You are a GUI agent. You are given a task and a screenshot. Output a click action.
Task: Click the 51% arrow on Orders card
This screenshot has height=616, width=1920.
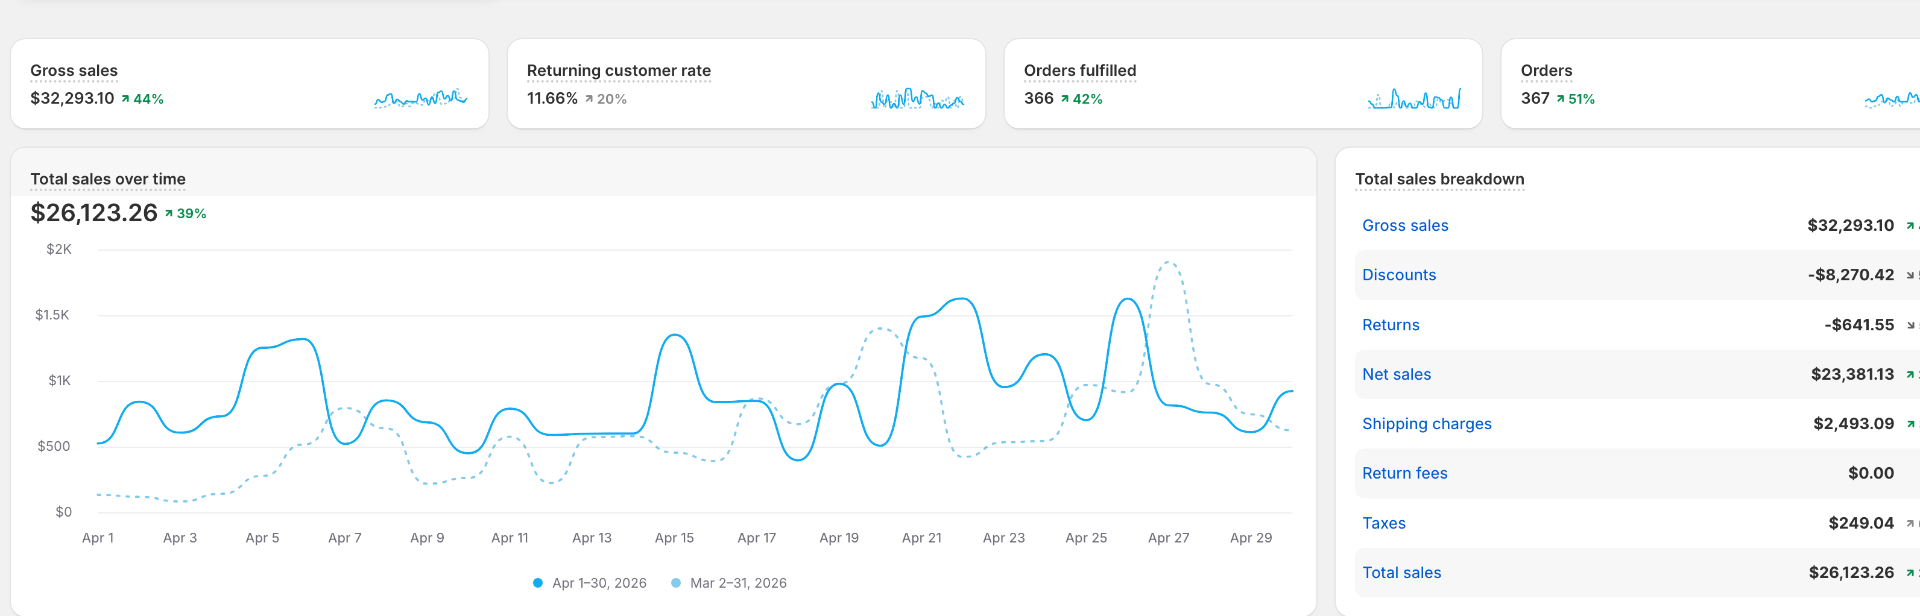tap(1575, 99)
